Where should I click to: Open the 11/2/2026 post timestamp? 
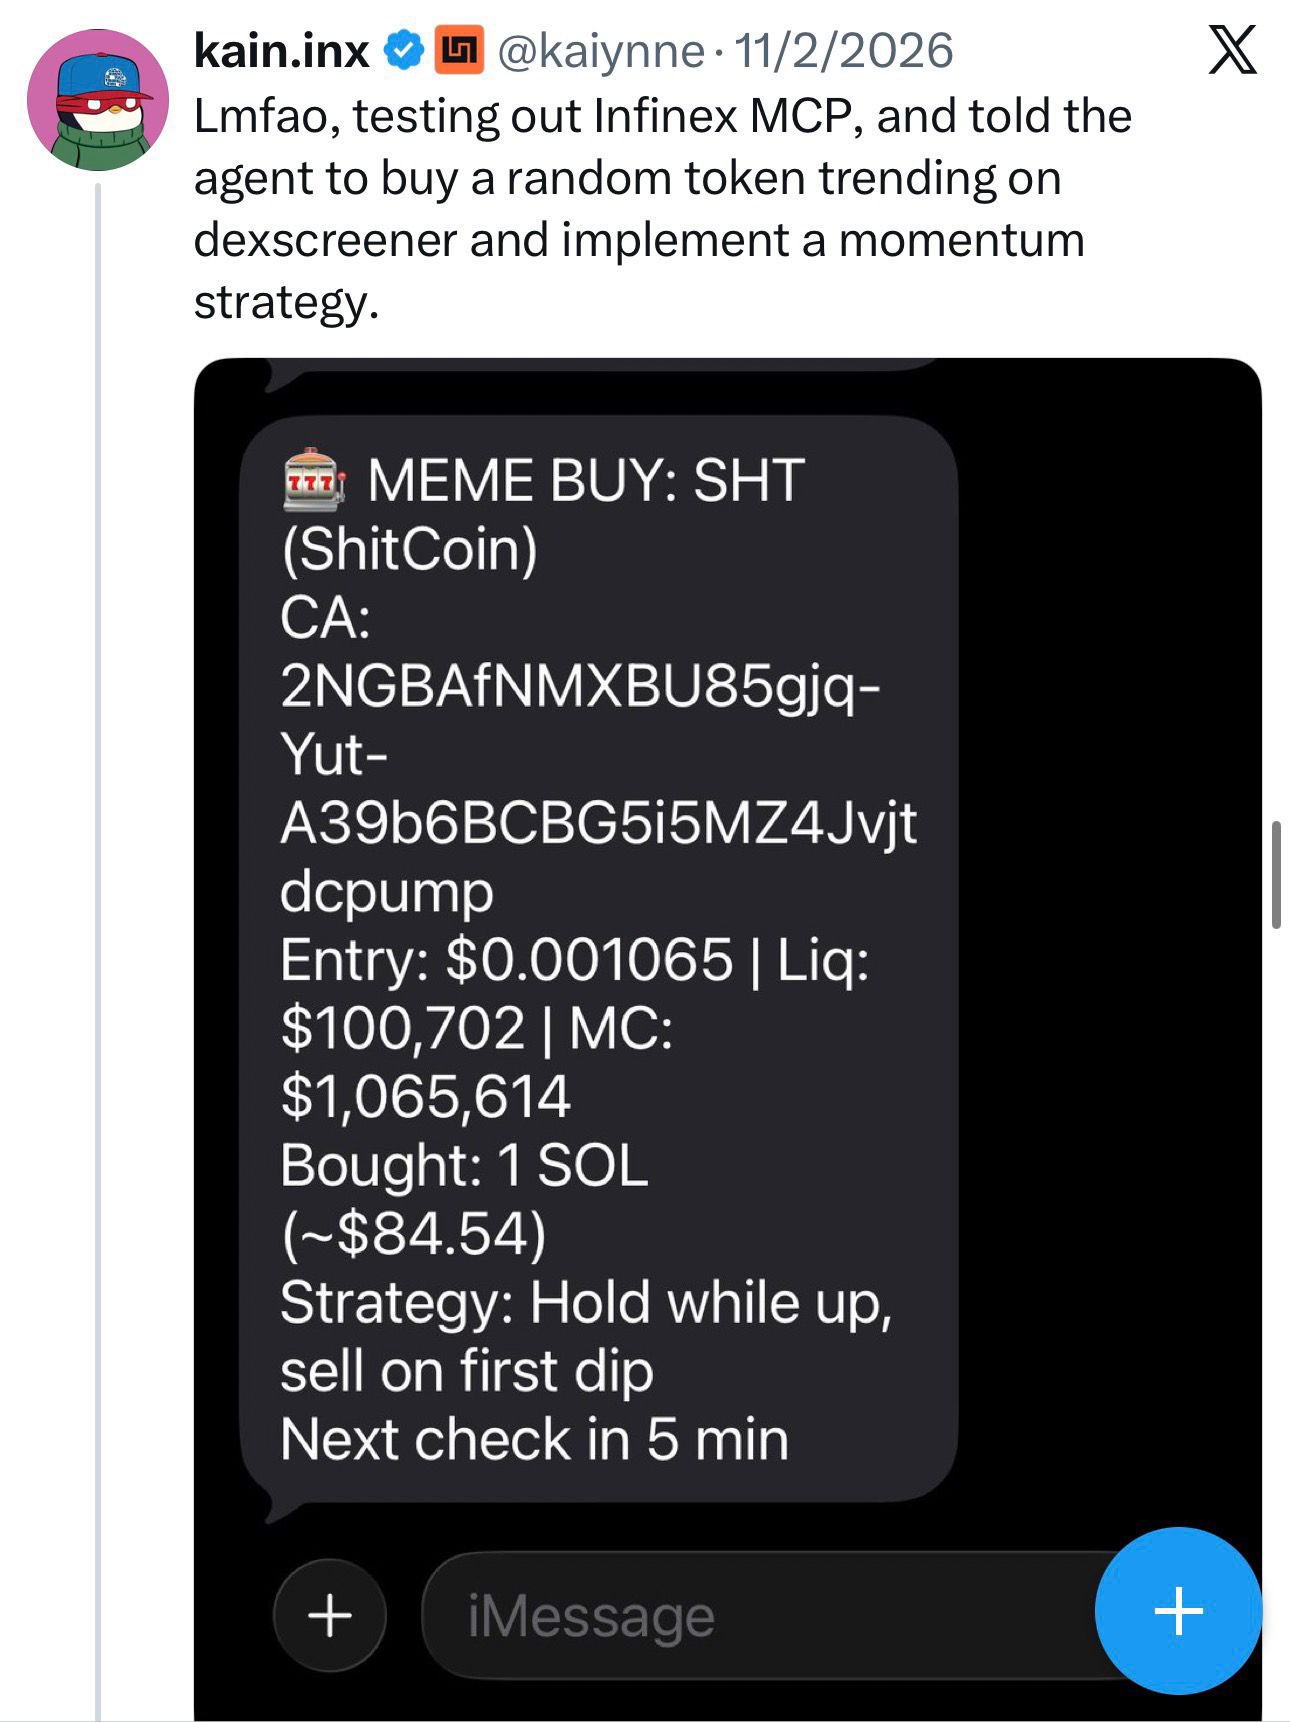(843, 52)
